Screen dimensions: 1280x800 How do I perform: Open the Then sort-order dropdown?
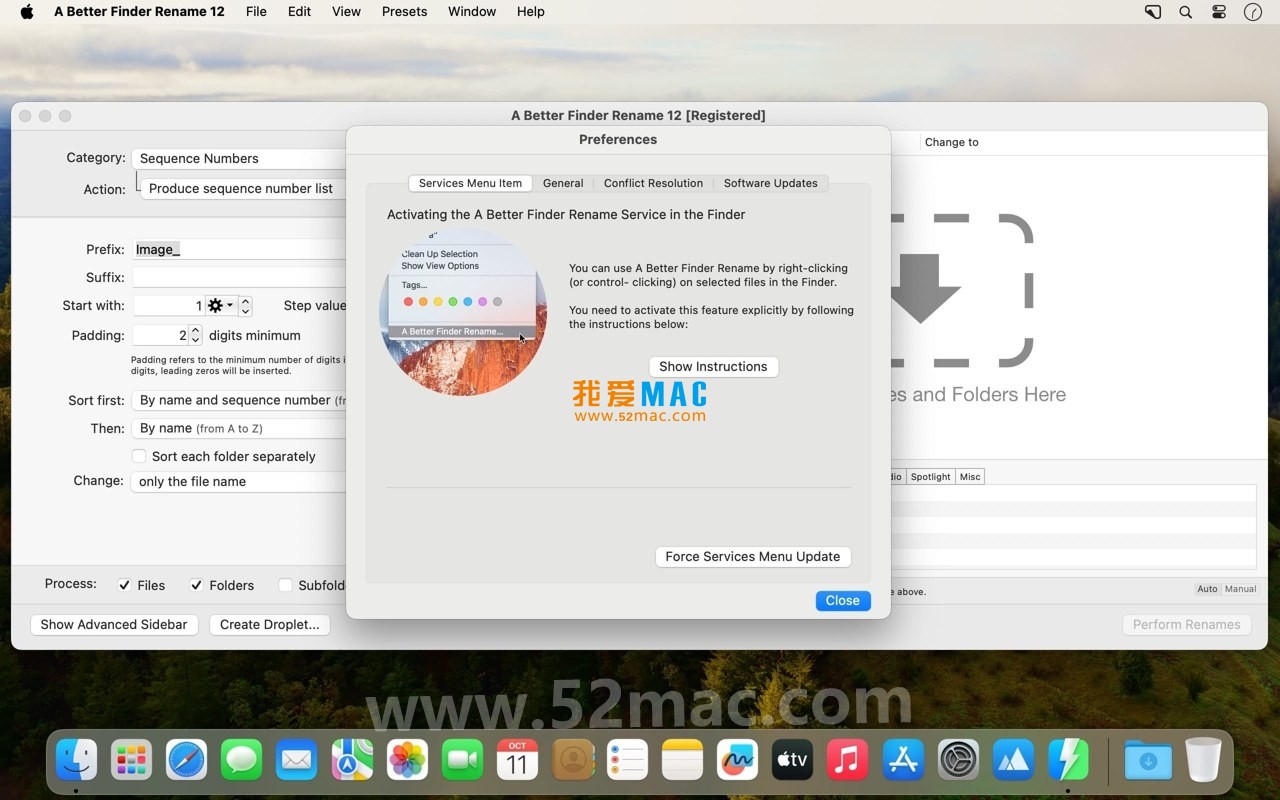pos(239,428)
